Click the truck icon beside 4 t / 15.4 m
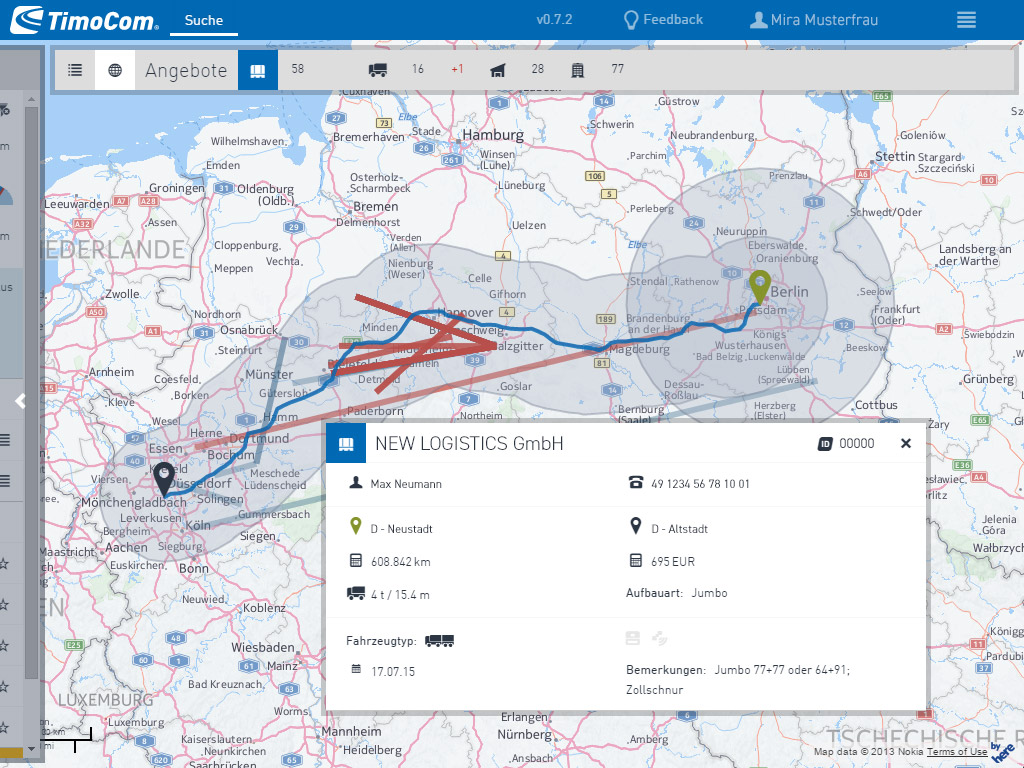Screen dimensions: 1024x768 tap(356, 593)
